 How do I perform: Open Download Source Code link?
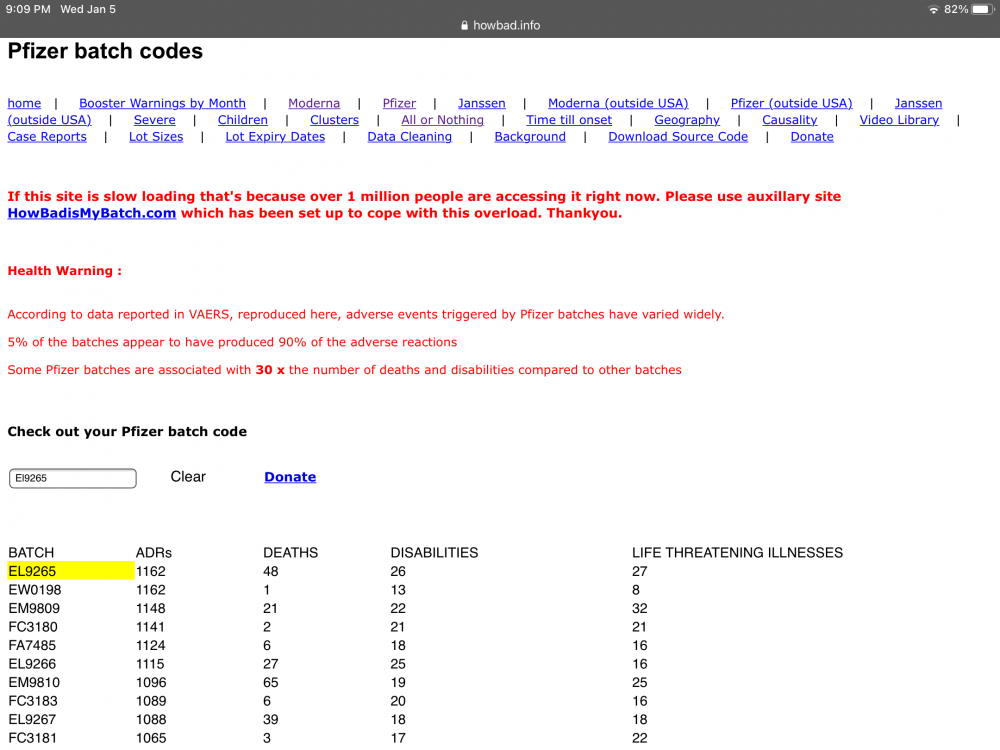tap(678, 137)
